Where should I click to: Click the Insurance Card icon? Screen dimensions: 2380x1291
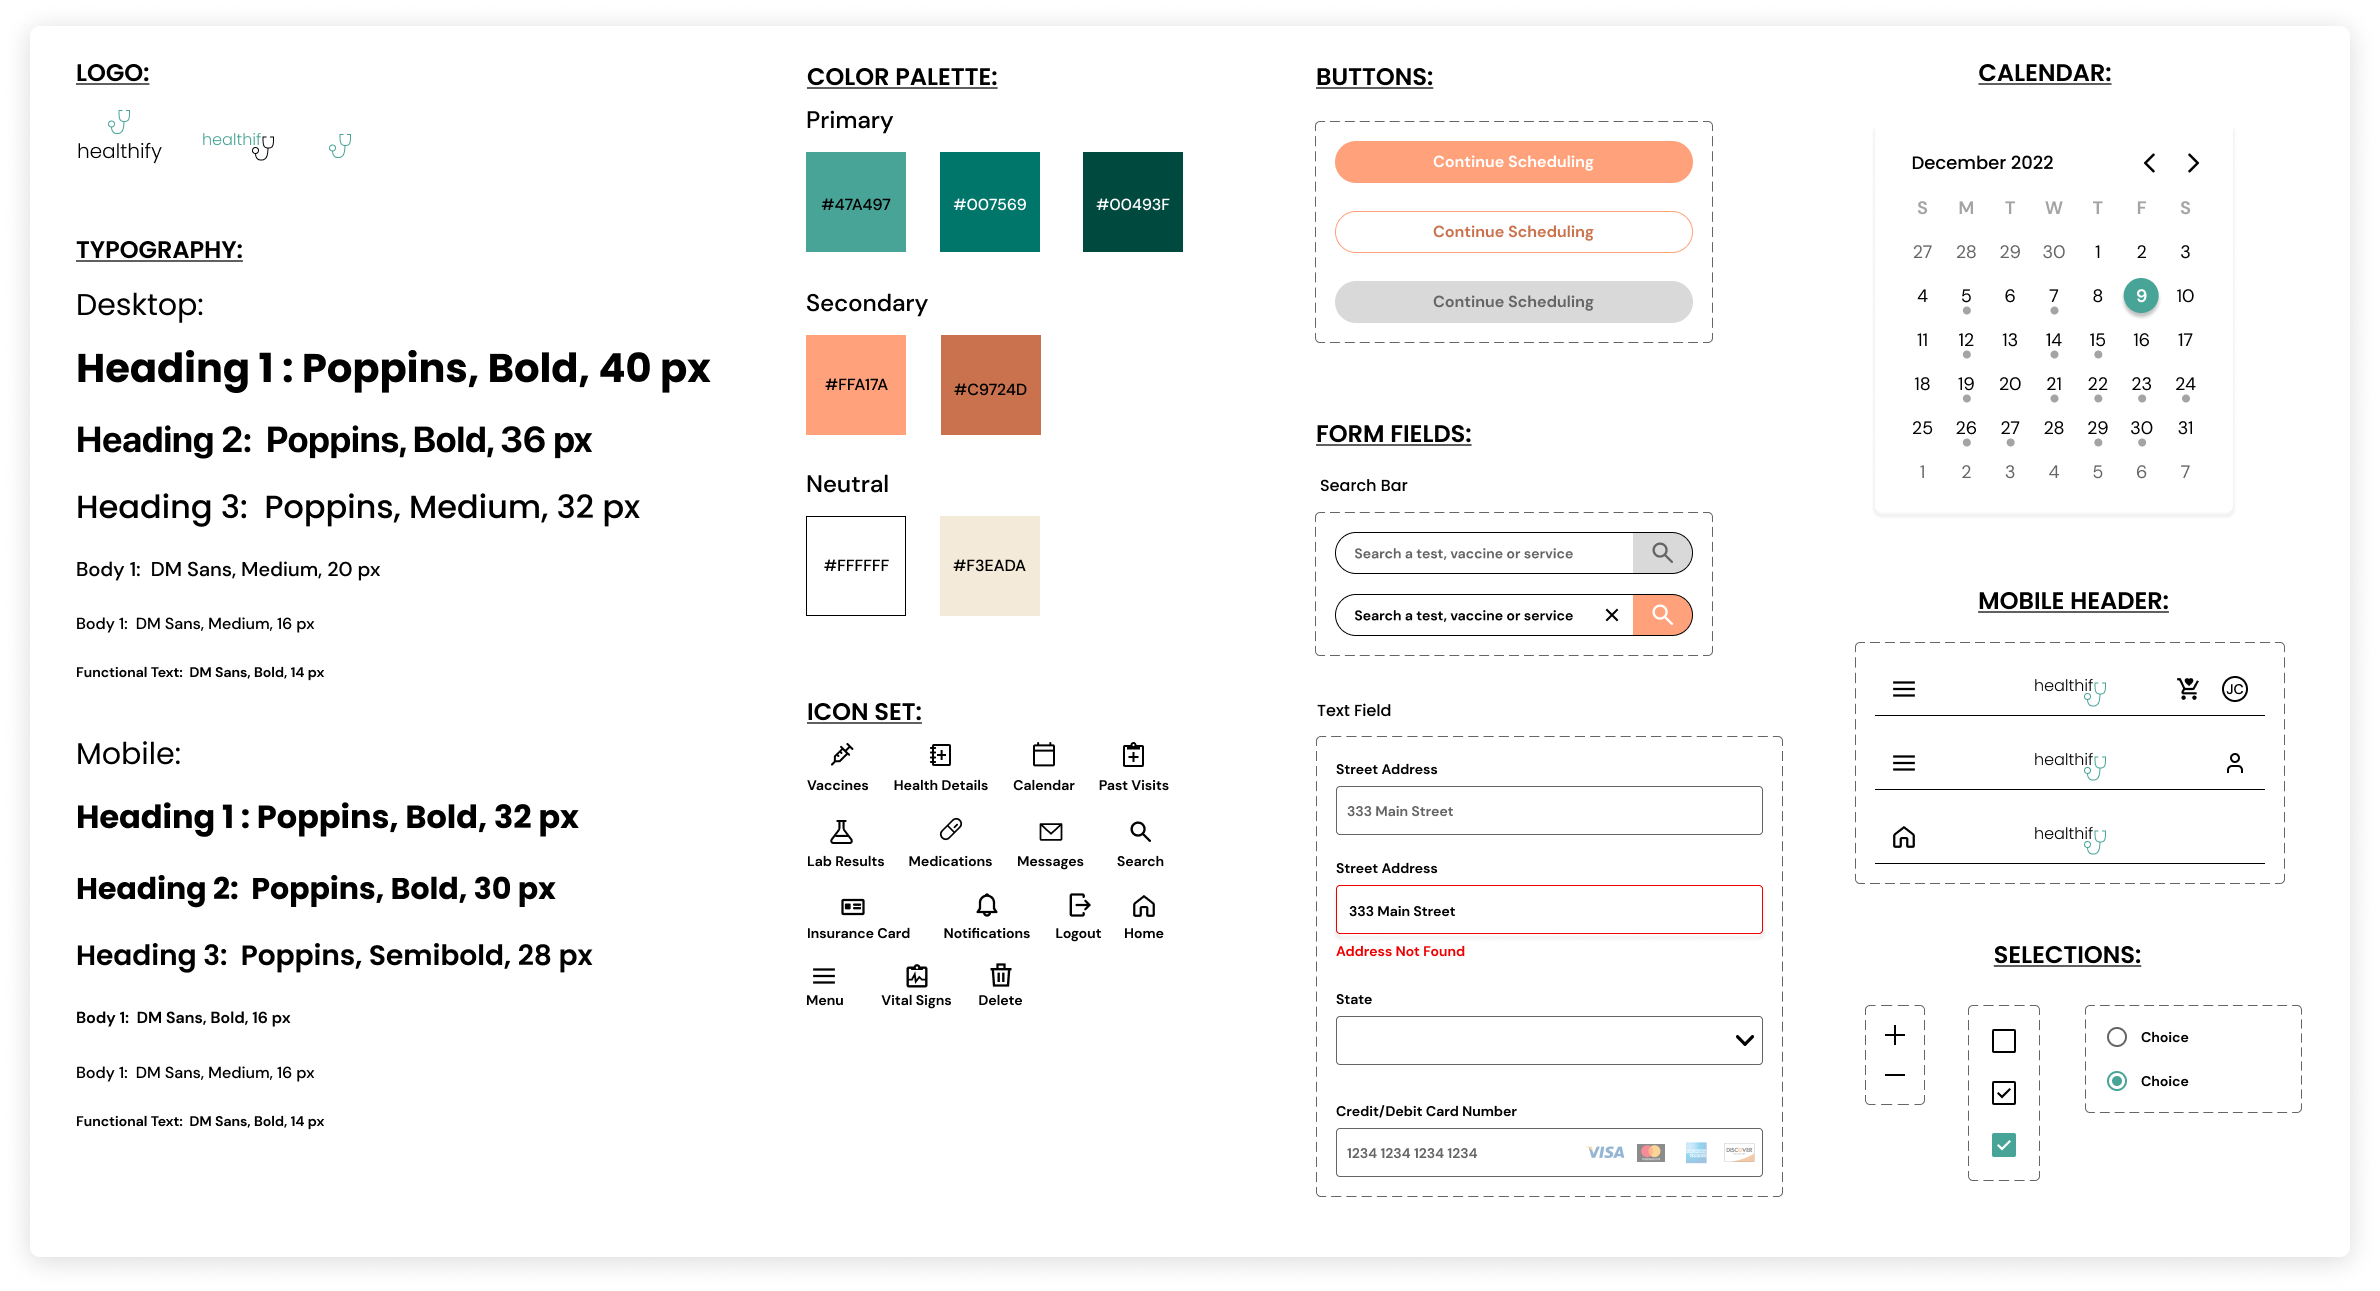[853, 907]
